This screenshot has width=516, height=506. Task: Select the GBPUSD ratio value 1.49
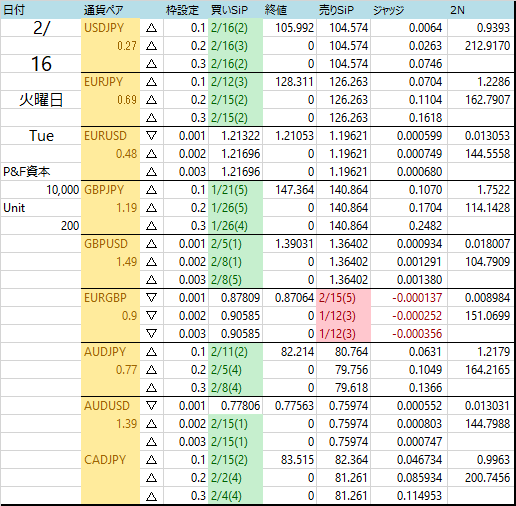126,262
